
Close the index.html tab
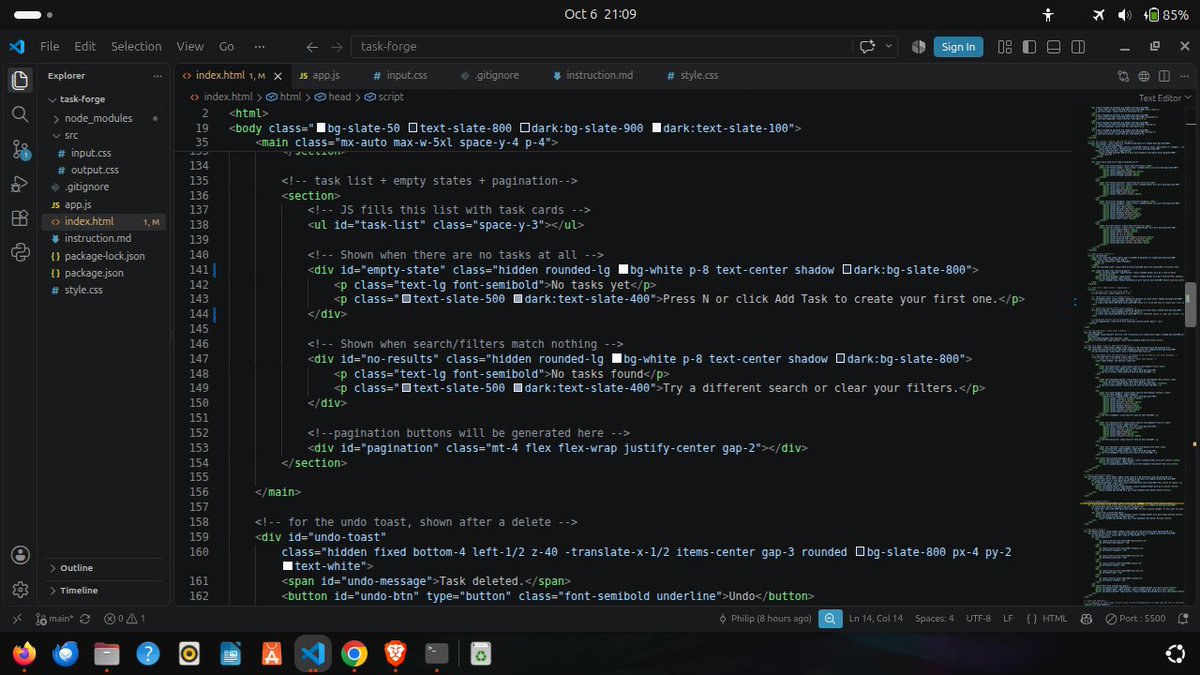pyautogui.click(x=277, y=75)
